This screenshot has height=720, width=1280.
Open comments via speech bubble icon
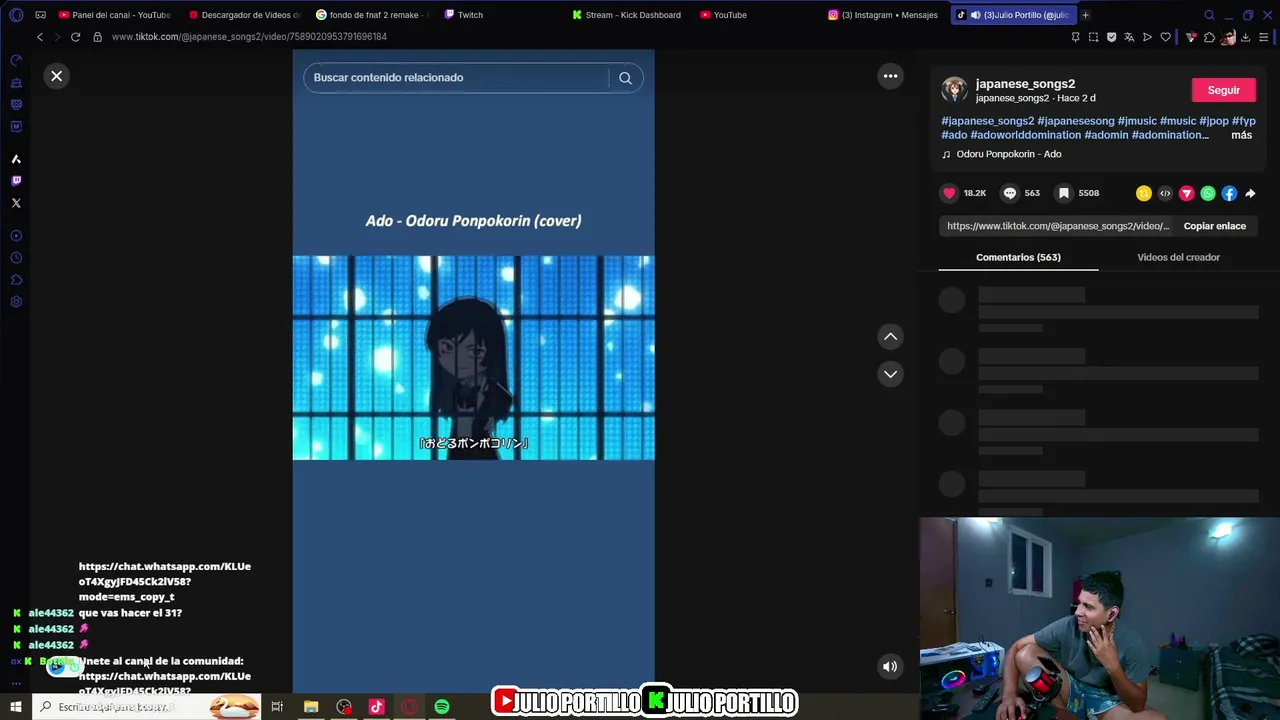point(1010,193)
